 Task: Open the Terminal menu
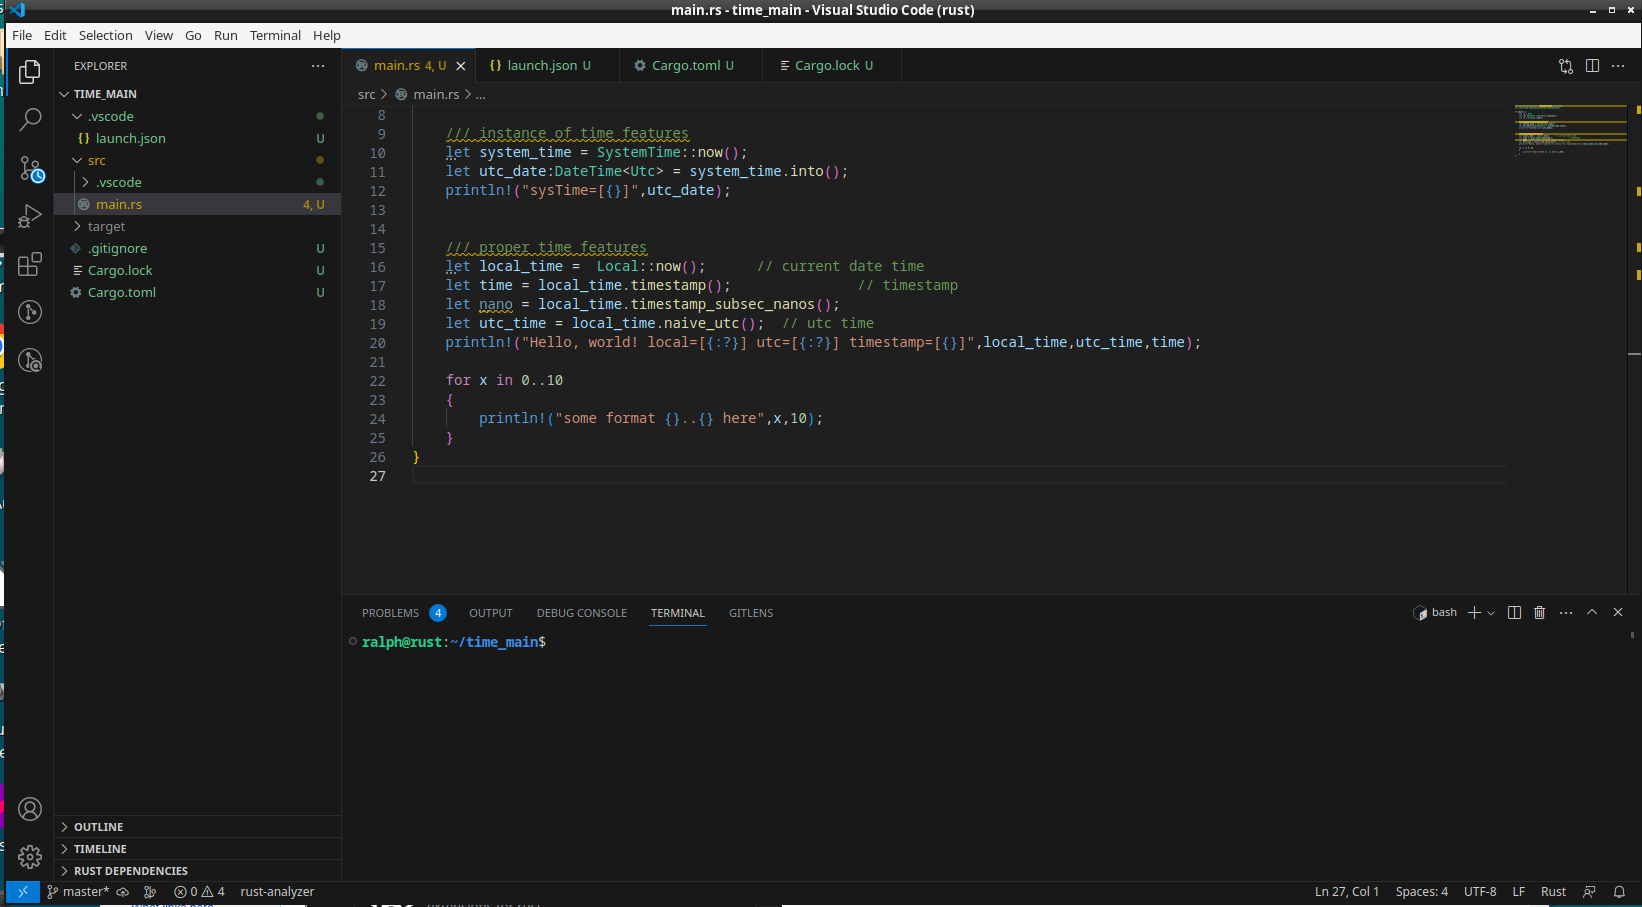tap(275, 35)
